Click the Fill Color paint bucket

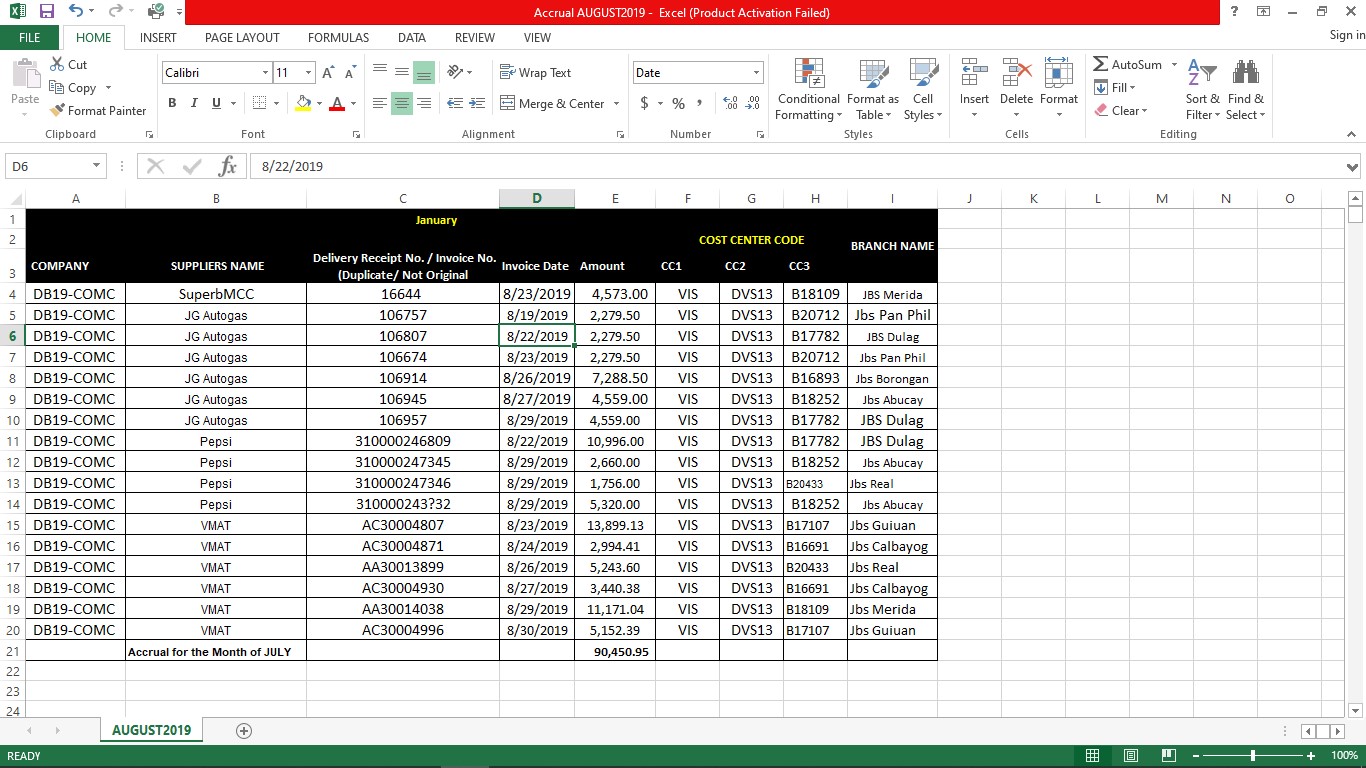pyautogui.click(x=303, y=103)
